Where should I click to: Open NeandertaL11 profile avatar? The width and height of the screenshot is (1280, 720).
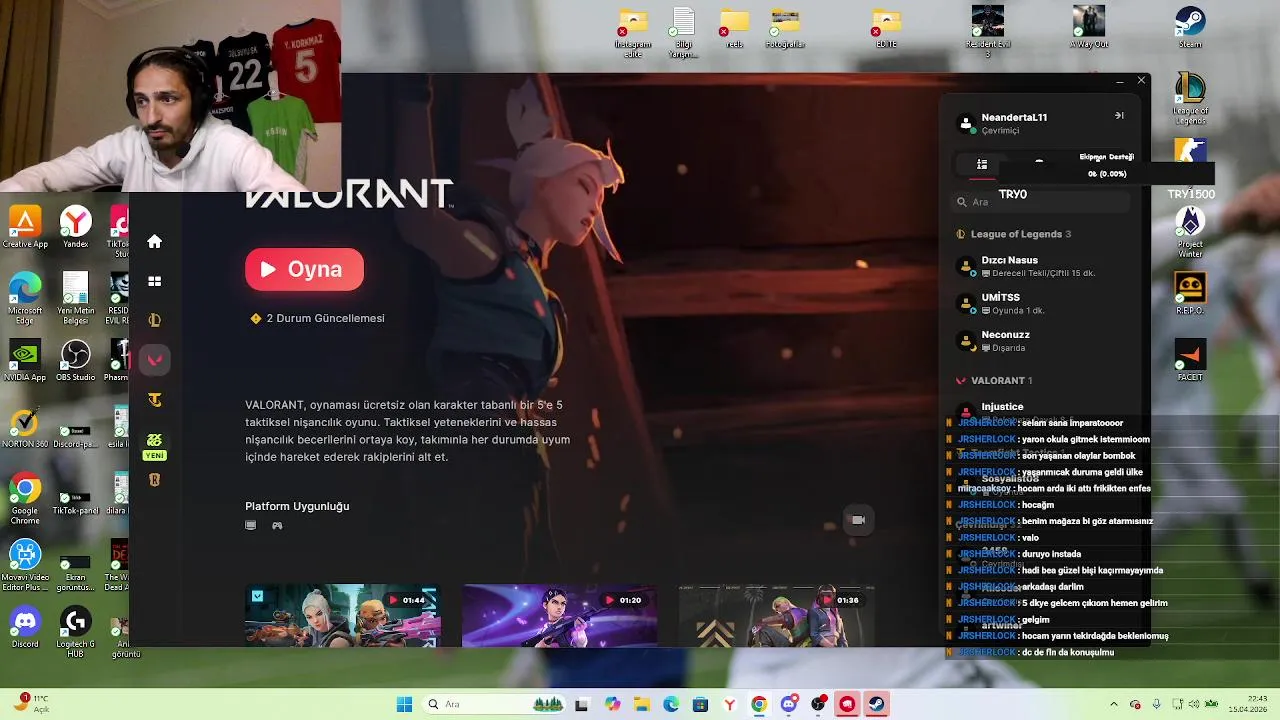(x=965, y=124)
